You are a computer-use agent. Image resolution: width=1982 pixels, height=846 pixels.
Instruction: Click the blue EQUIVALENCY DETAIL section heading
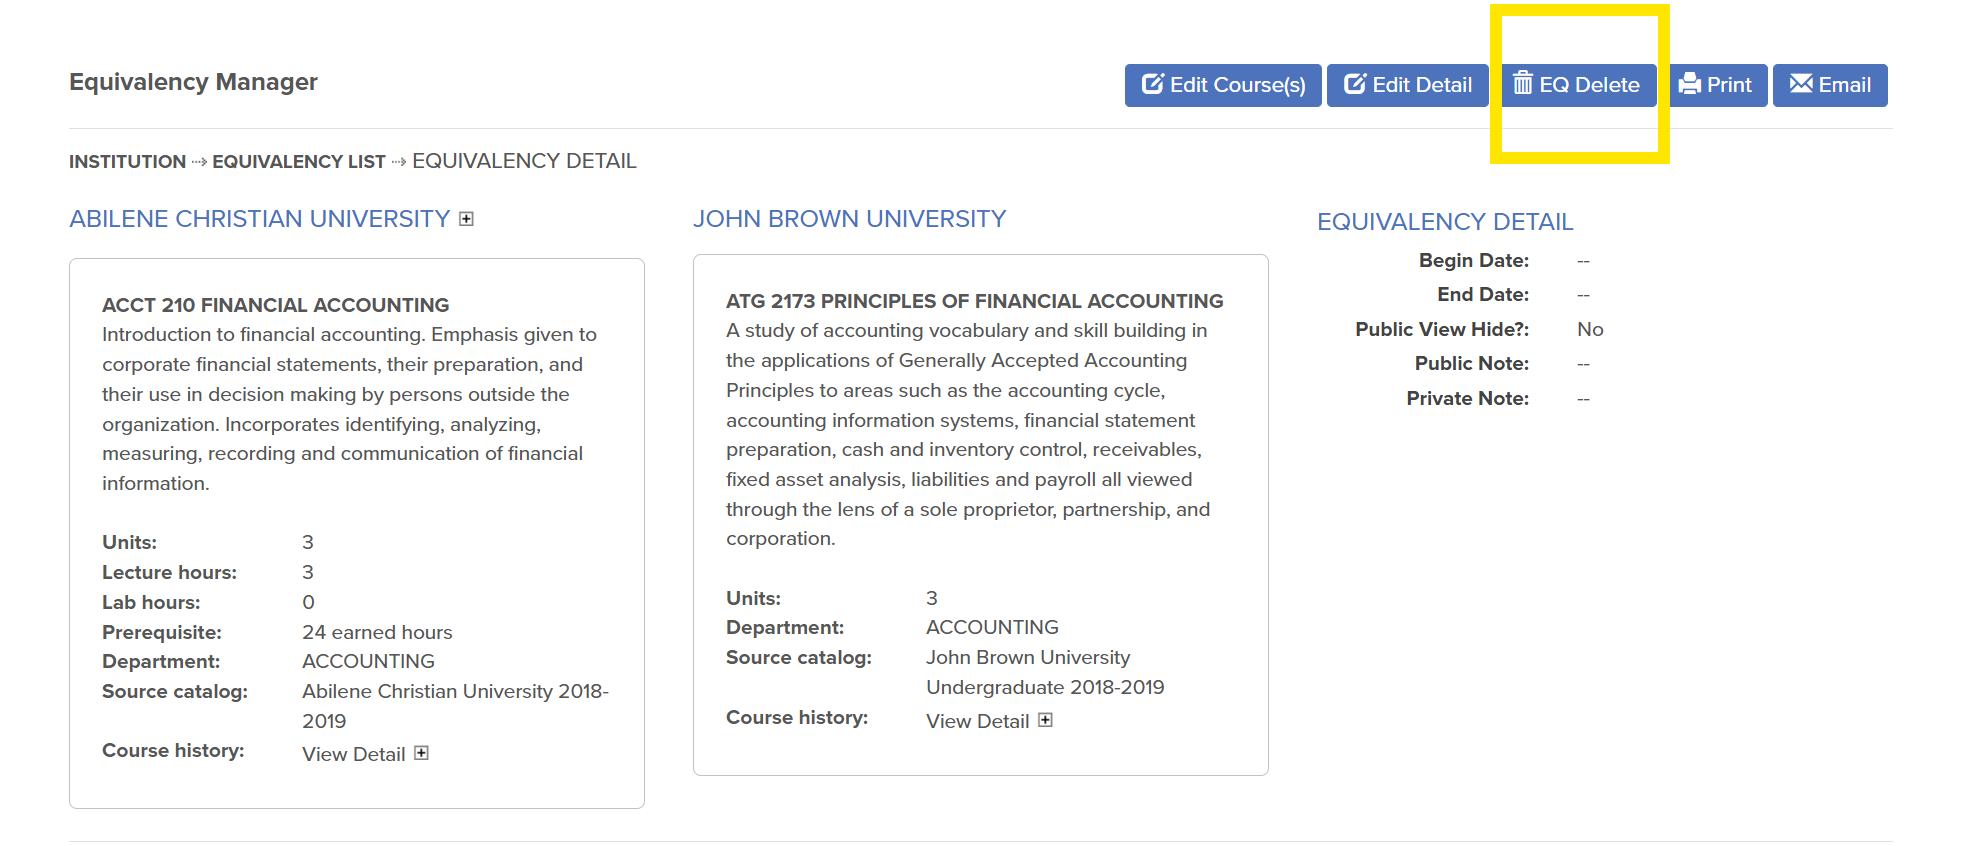1444,222
